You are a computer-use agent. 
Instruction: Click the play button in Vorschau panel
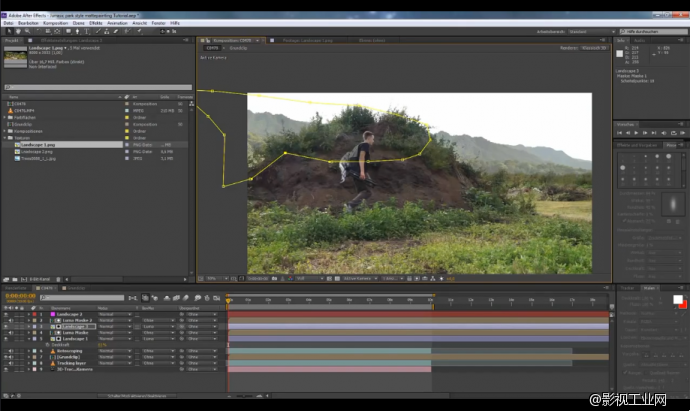pos(636,132)
